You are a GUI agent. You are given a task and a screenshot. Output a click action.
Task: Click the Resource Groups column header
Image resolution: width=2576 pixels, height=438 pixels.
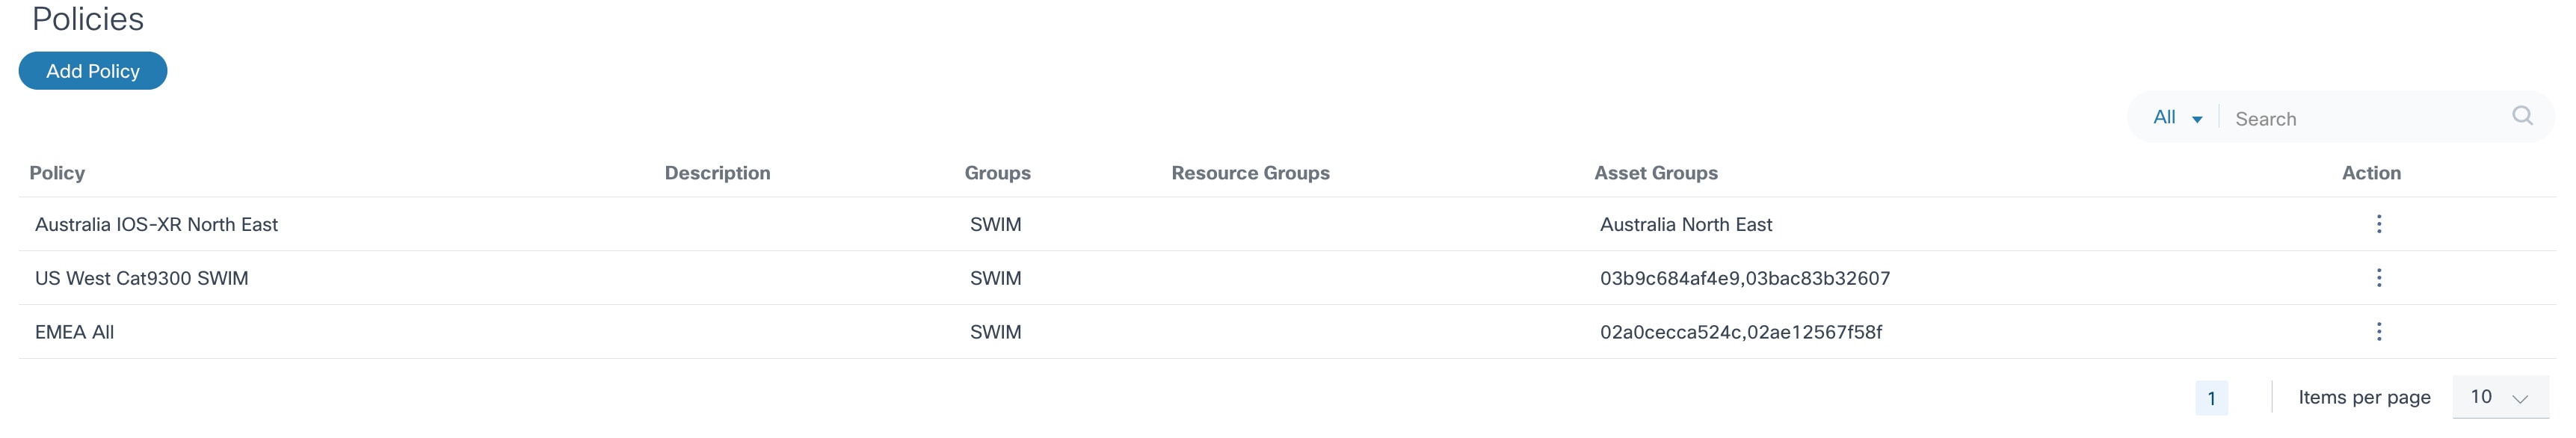pos(1250,173)
